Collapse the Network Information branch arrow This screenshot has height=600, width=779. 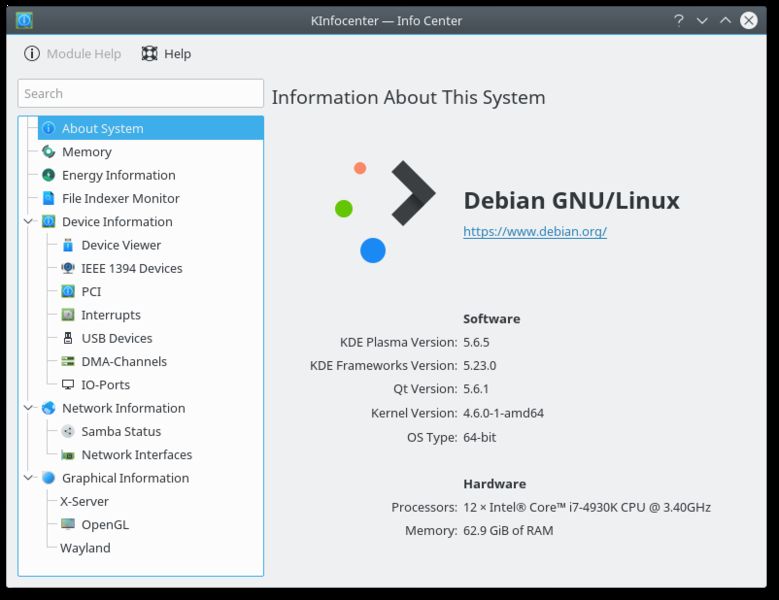pos(28,408)
